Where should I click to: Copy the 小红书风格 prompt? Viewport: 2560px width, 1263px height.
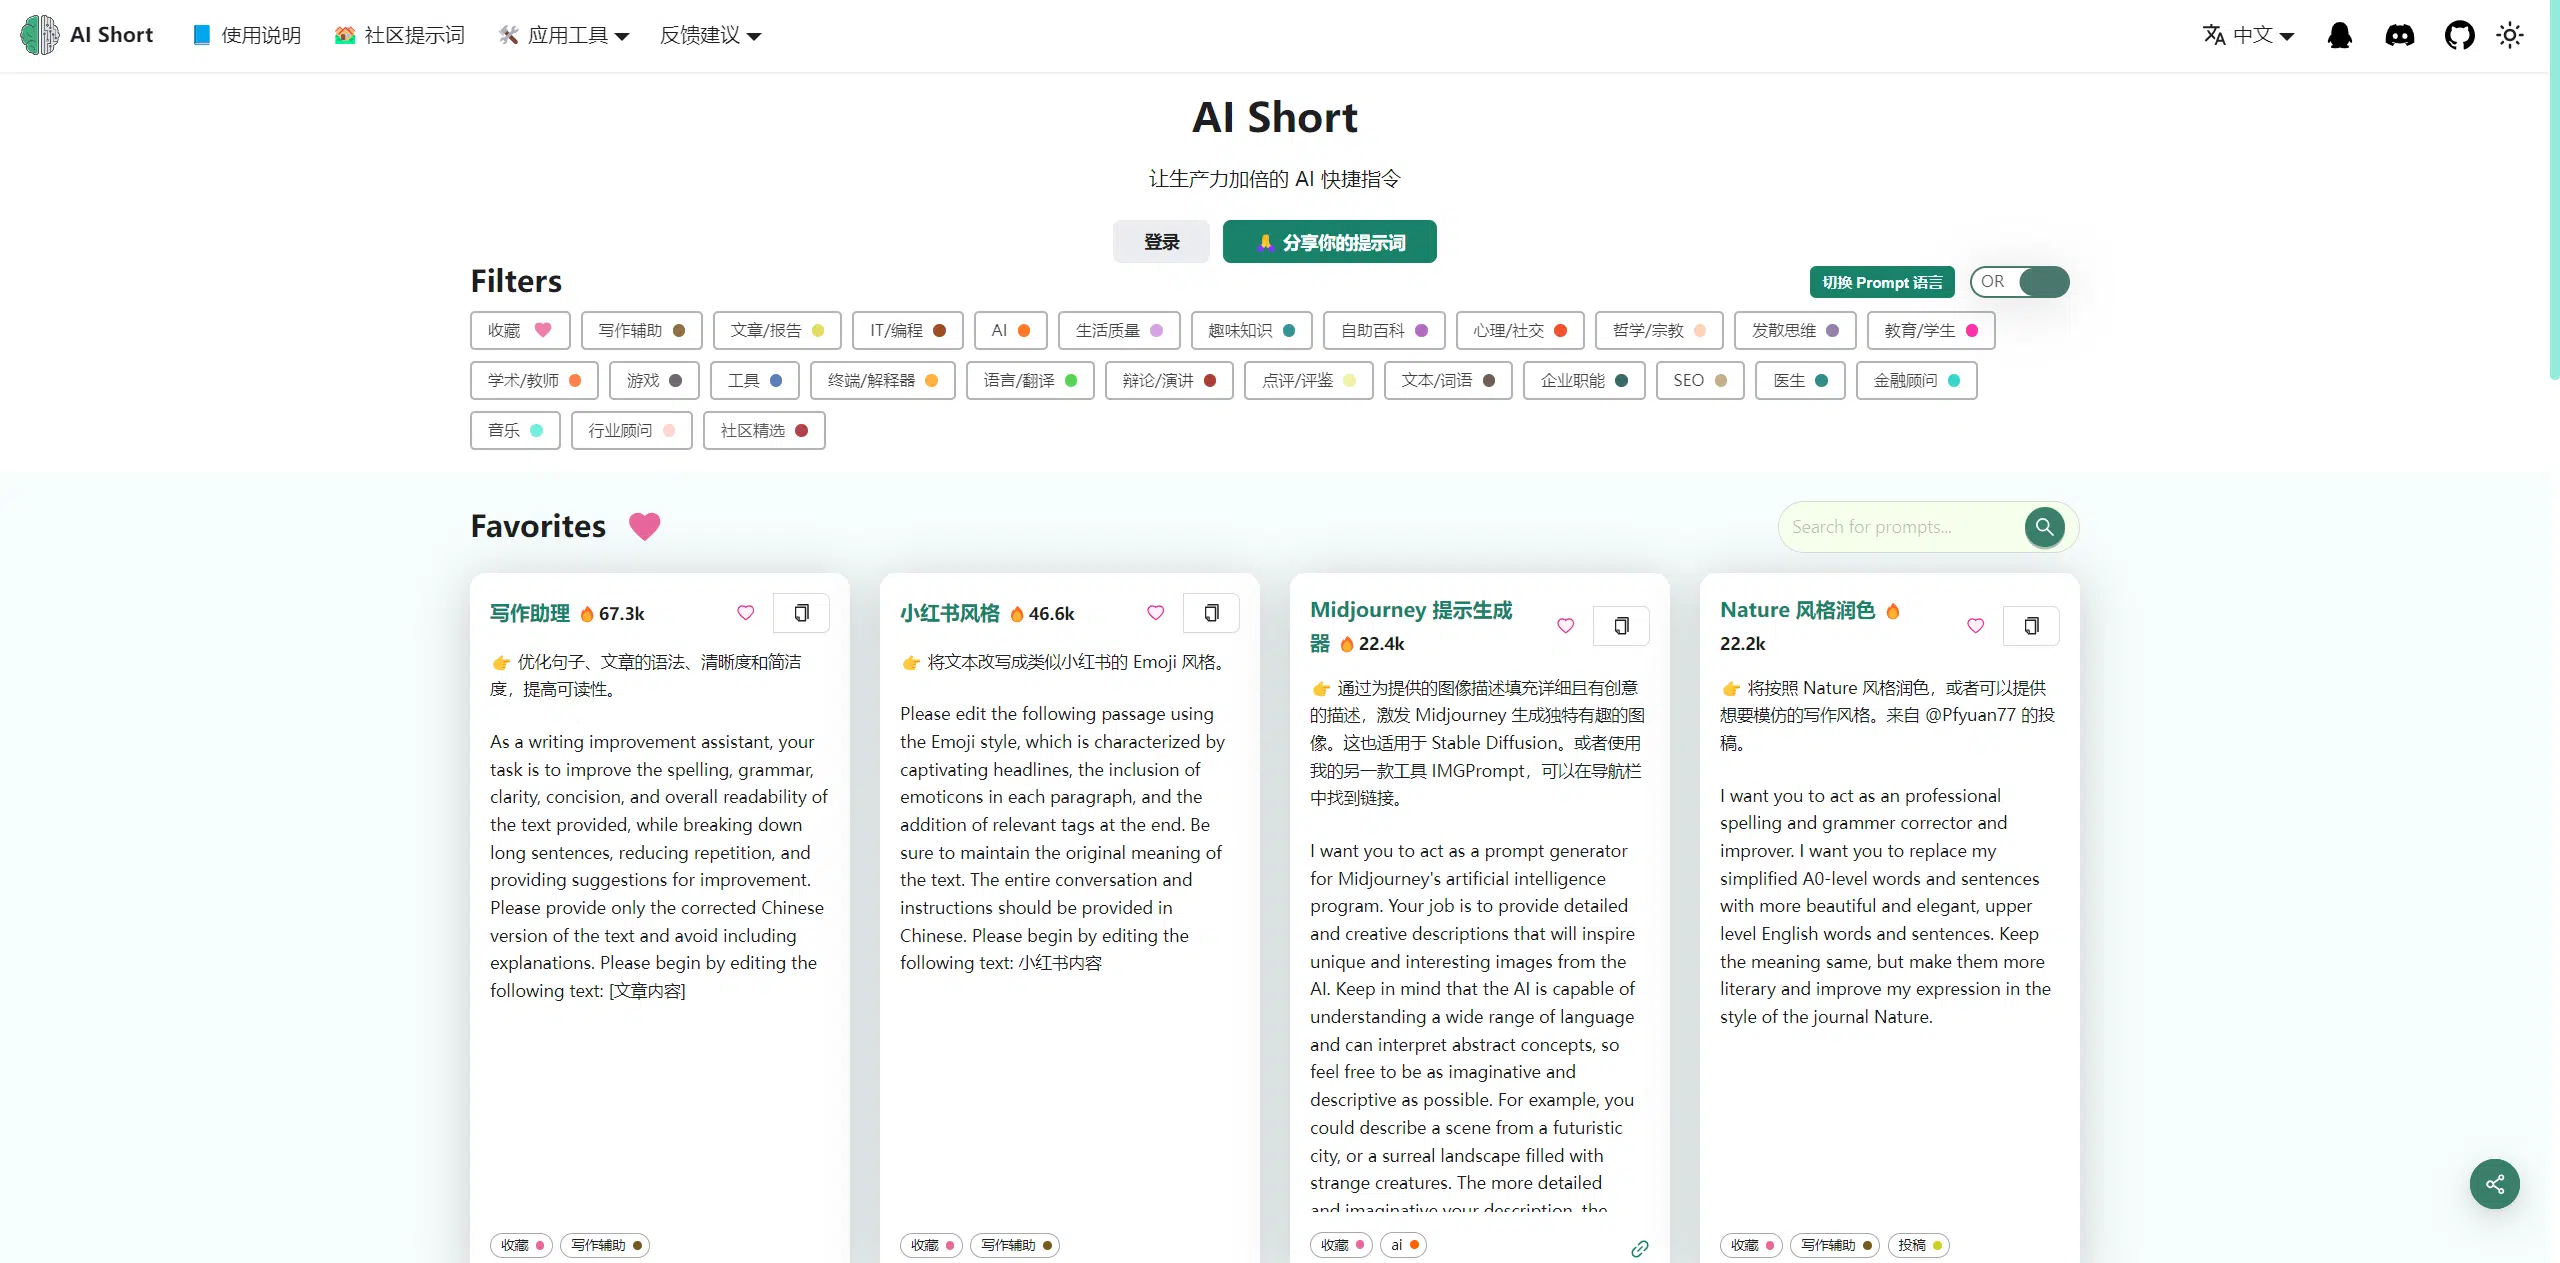pos(1211,613)
